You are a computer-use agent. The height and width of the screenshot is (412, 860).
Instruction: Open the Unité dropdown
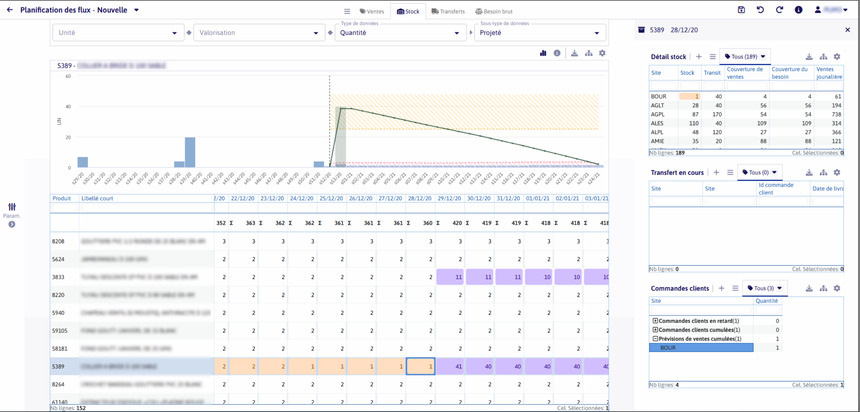(118, 33)
